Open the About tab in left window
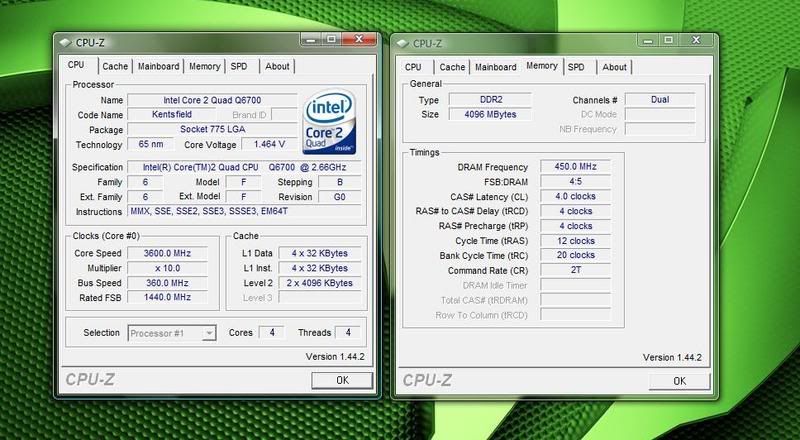The width and height of the screenshot is (800, 440). (x=277, y=66)
